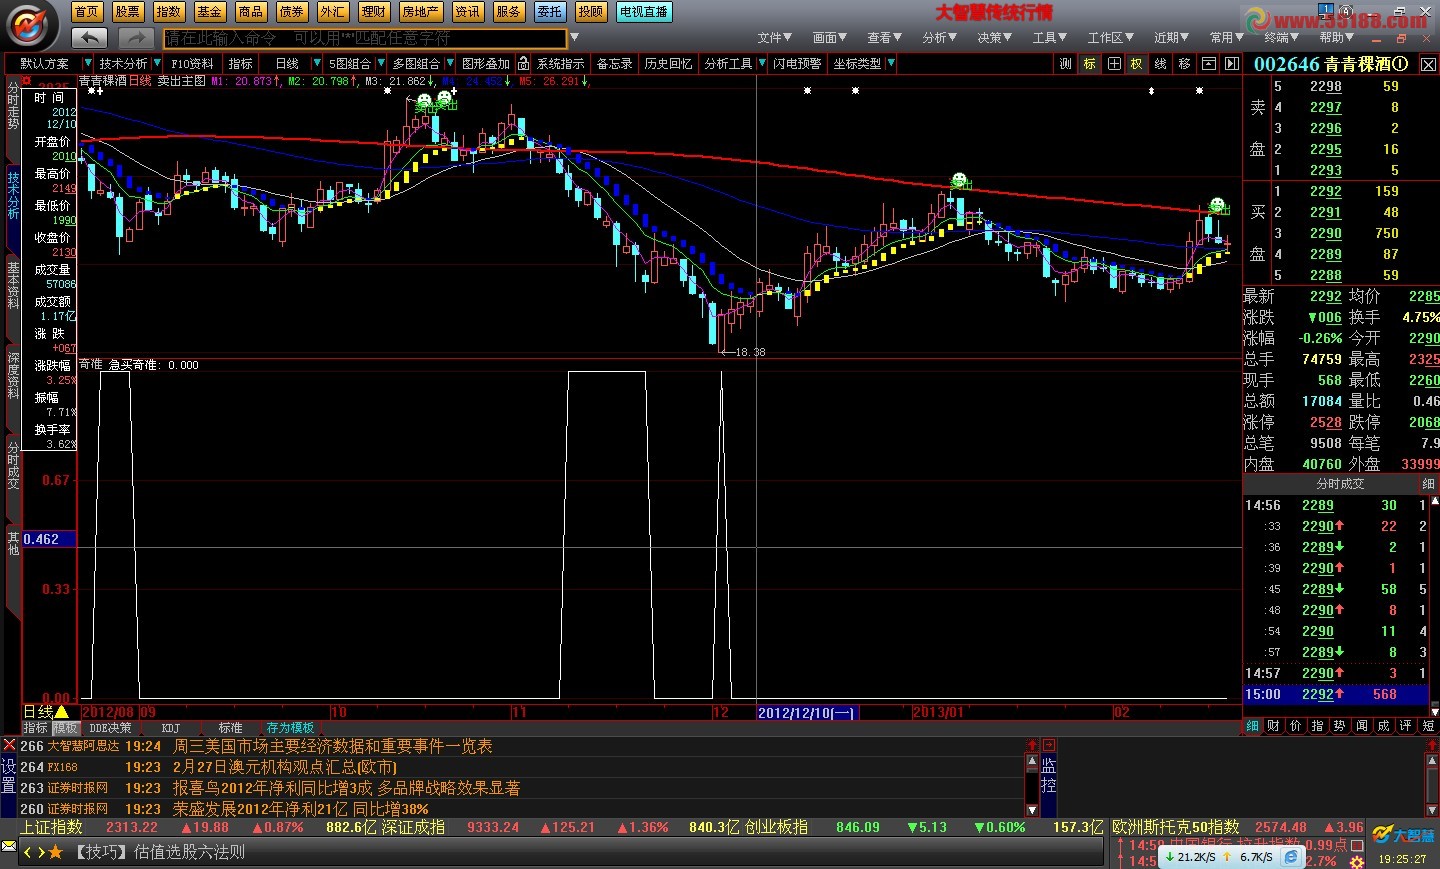Go forward with the right arrow button
The height and width of the screenshot is (869, 1440).
(x=135, y=38)
